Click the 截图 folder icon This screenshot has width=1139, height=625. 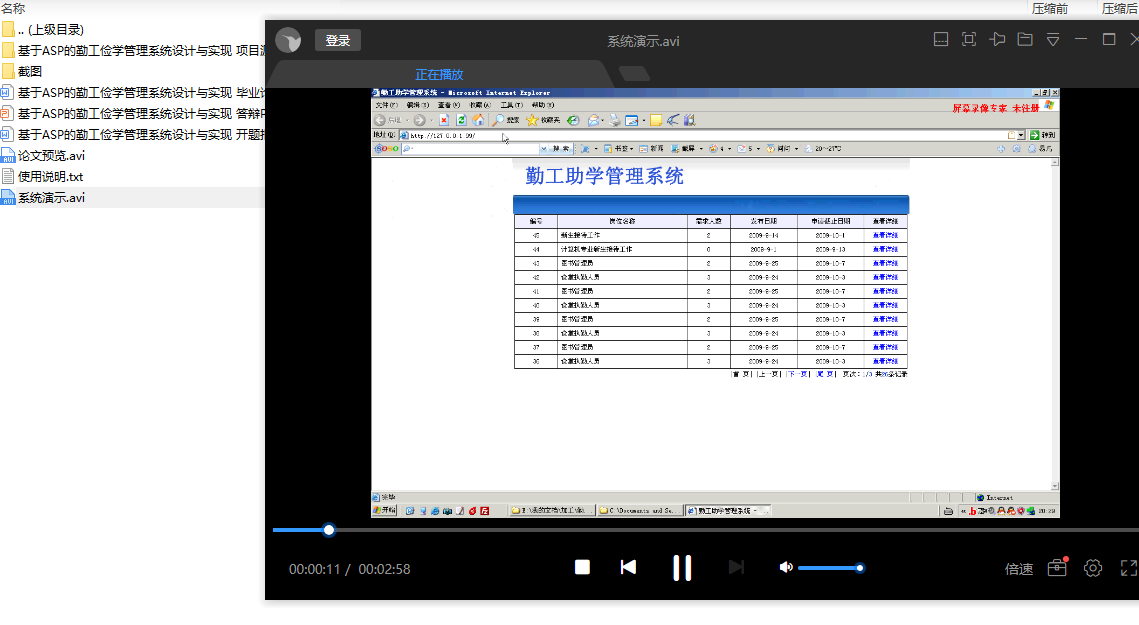[8, 71]
